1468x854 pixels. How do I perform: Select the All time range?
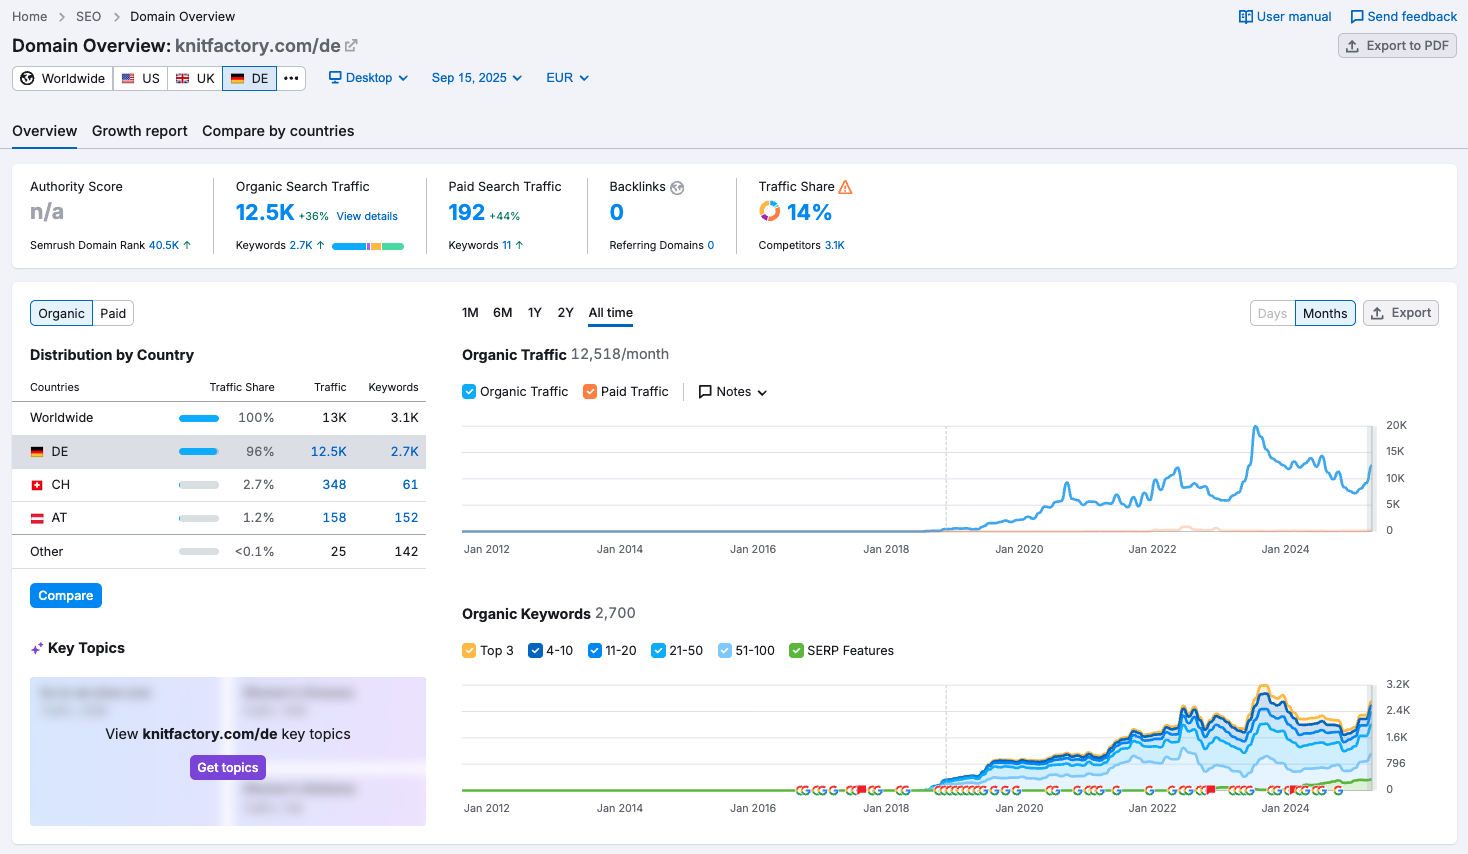(611, 313)
